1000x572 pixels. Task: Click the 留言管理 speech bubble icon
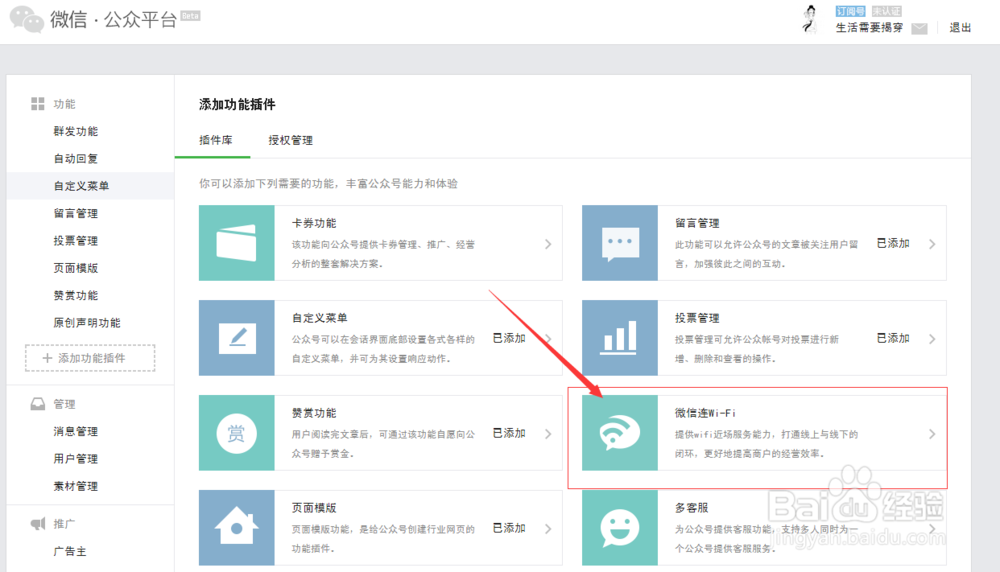620,243
